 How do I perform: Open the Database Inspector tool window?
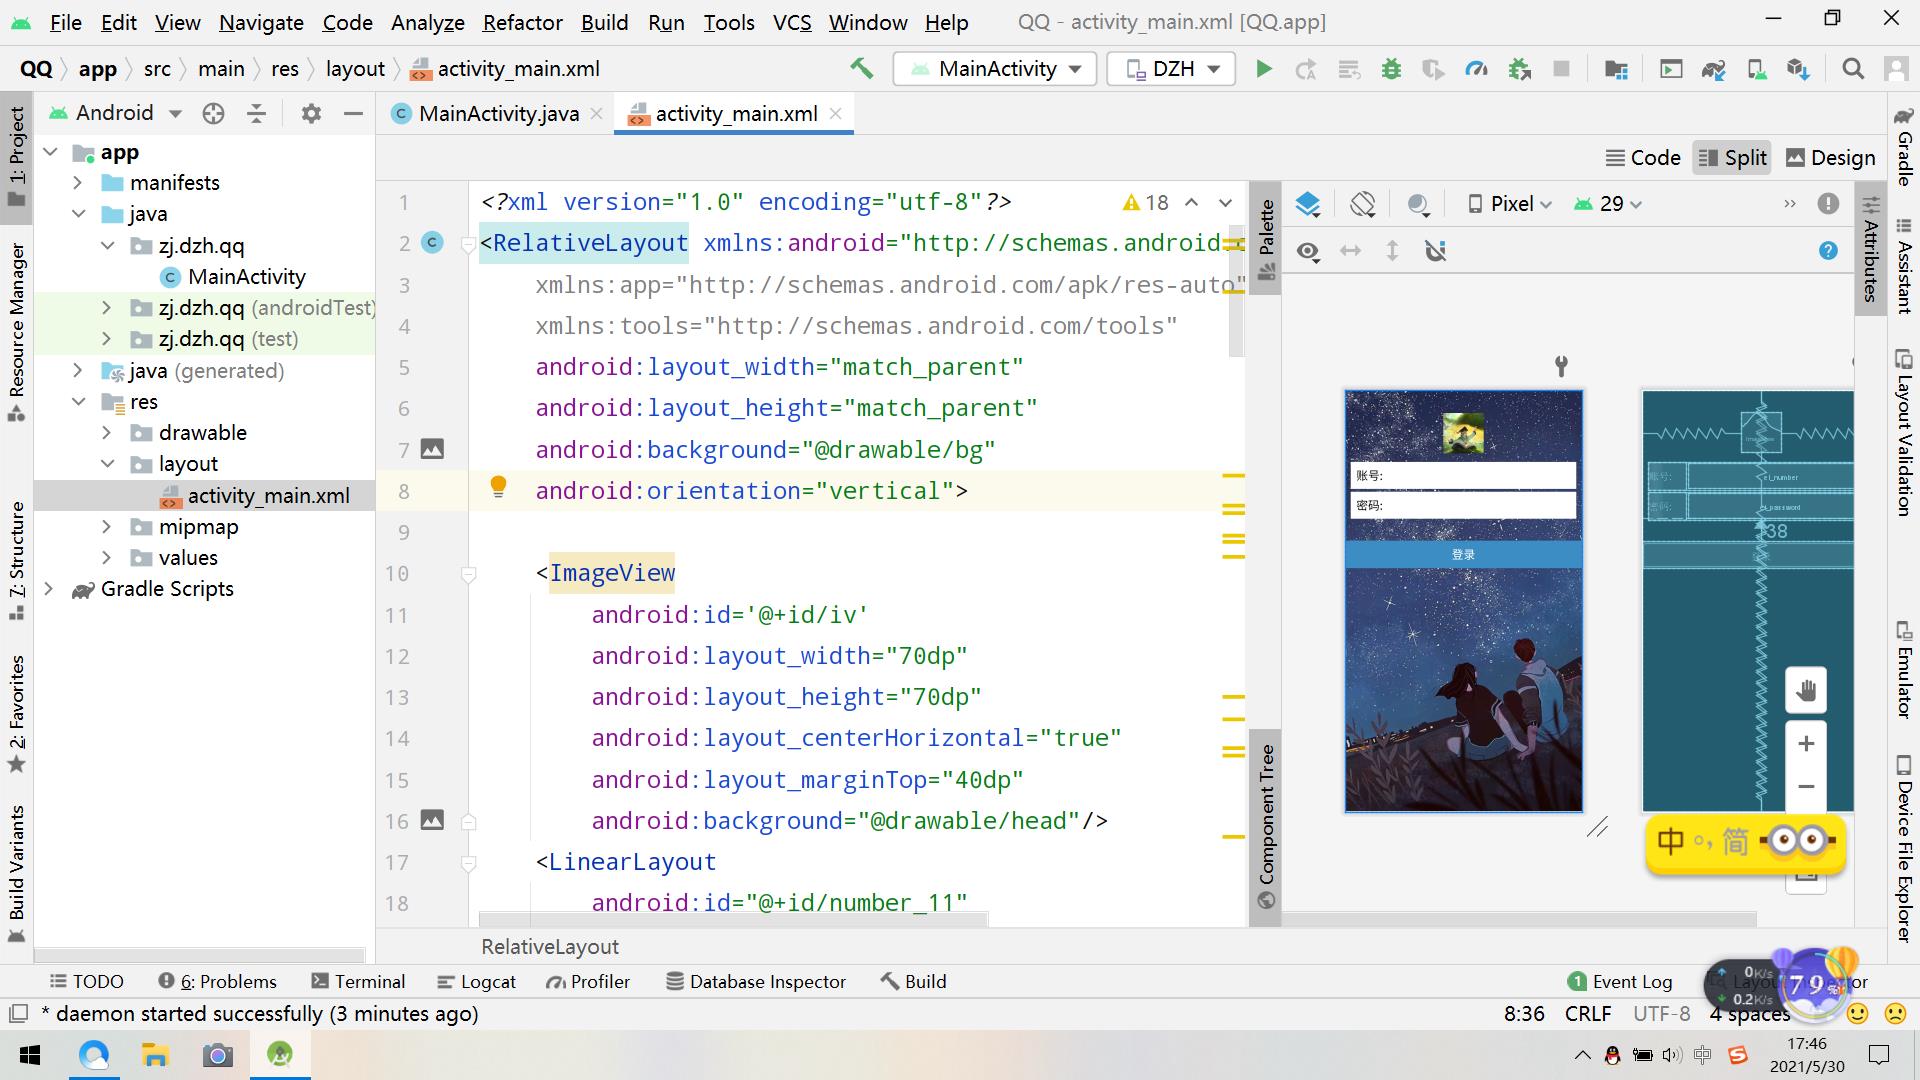click(755, 982)
